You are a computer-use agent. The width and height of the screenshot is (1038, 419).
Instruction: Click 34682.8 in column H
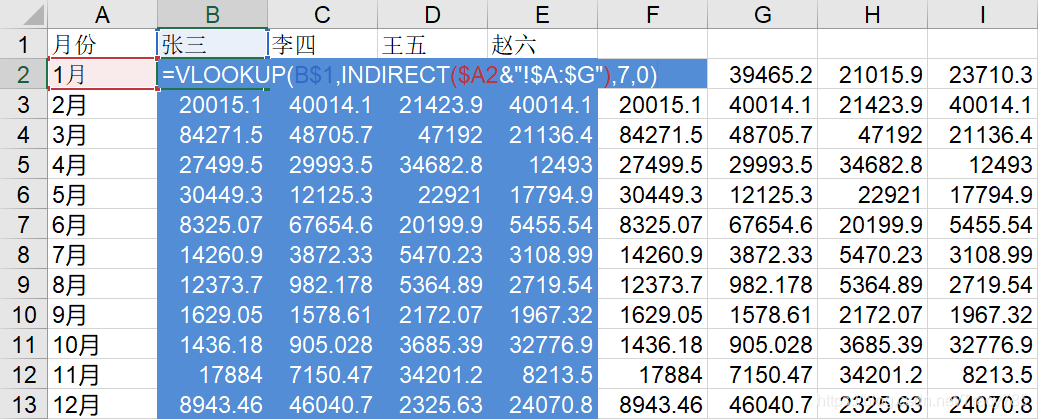coord(872,164)
